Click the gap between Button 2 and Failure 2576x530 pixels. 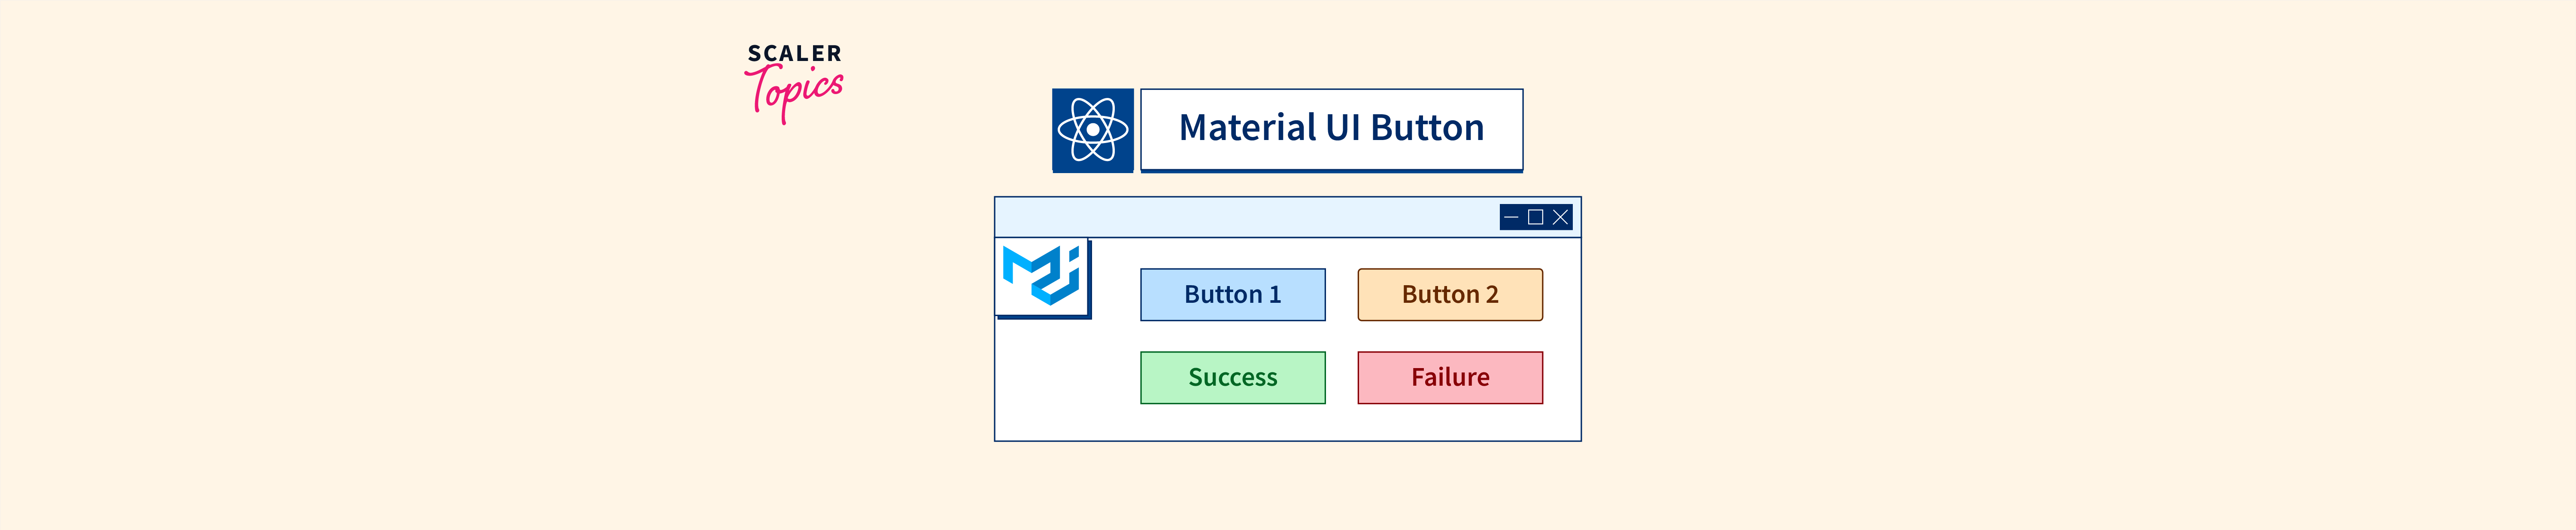pos(1449,336)
